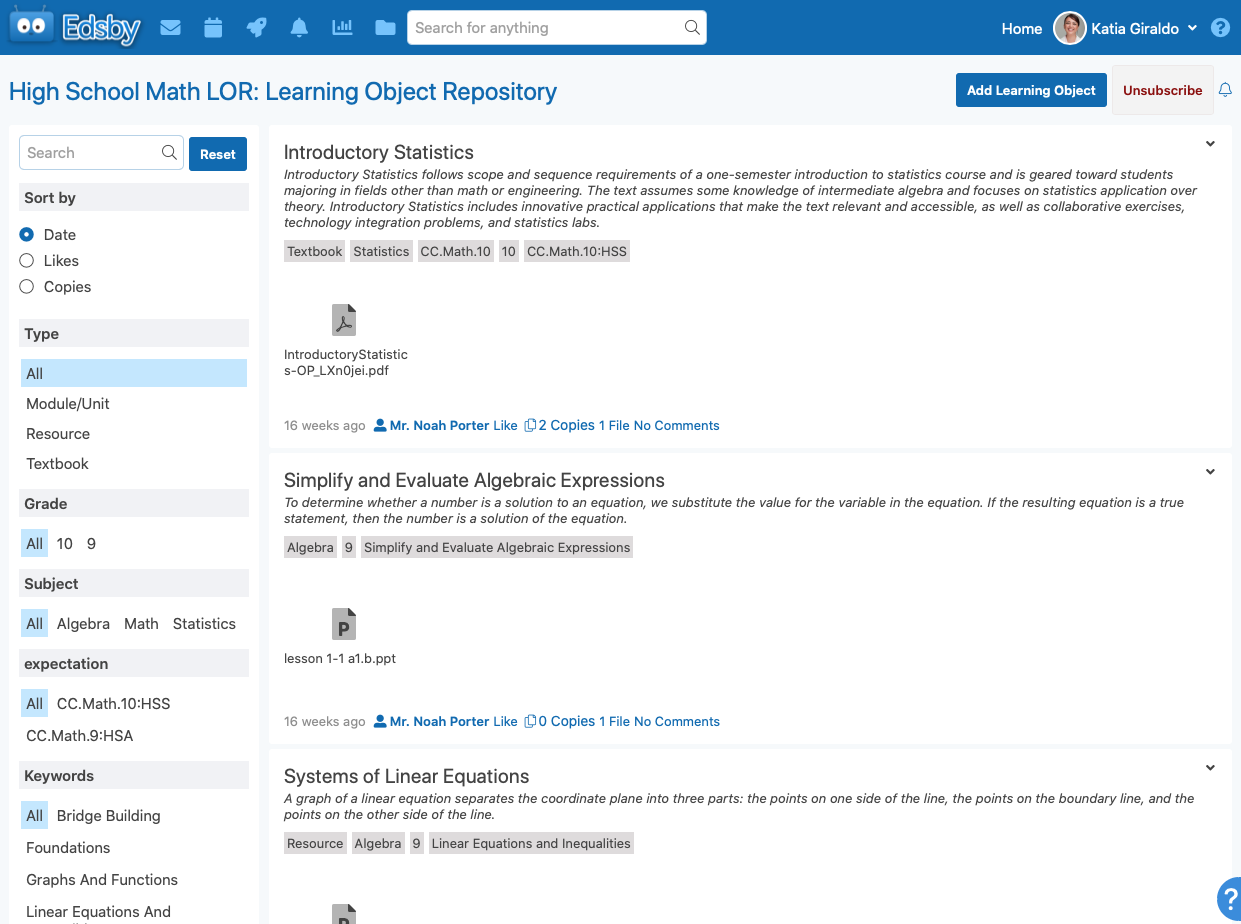Filter type by Module/Unit
Viewport: 1241px width, 924px height.
pos(68,404)
